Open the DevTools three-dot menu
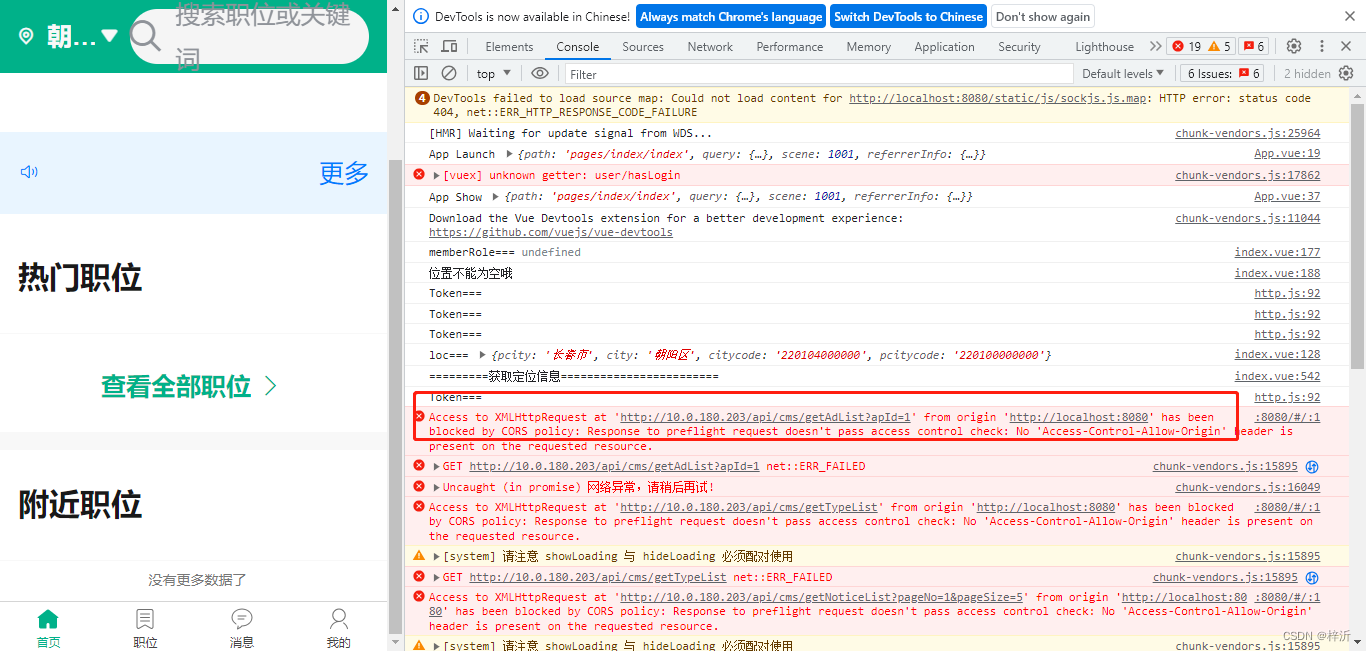Viewport: 1366px width, 651px height. pos(1322,46)
